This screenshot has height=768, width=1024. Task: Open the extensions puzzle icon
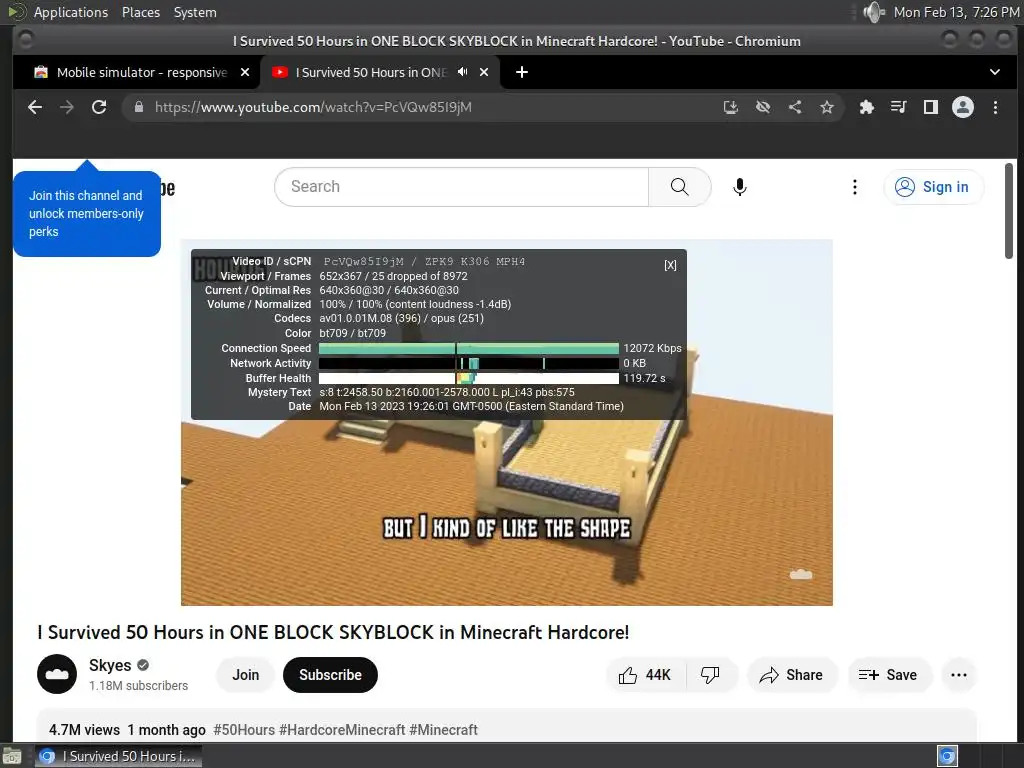(867, 107)
